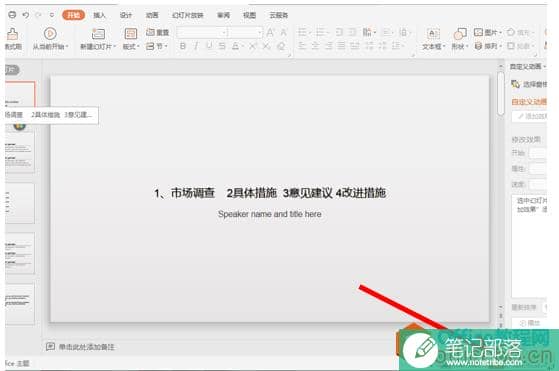Click the justify alignment icon
The height and width of the screenshot is (371, 559).
tap(342, 46)
